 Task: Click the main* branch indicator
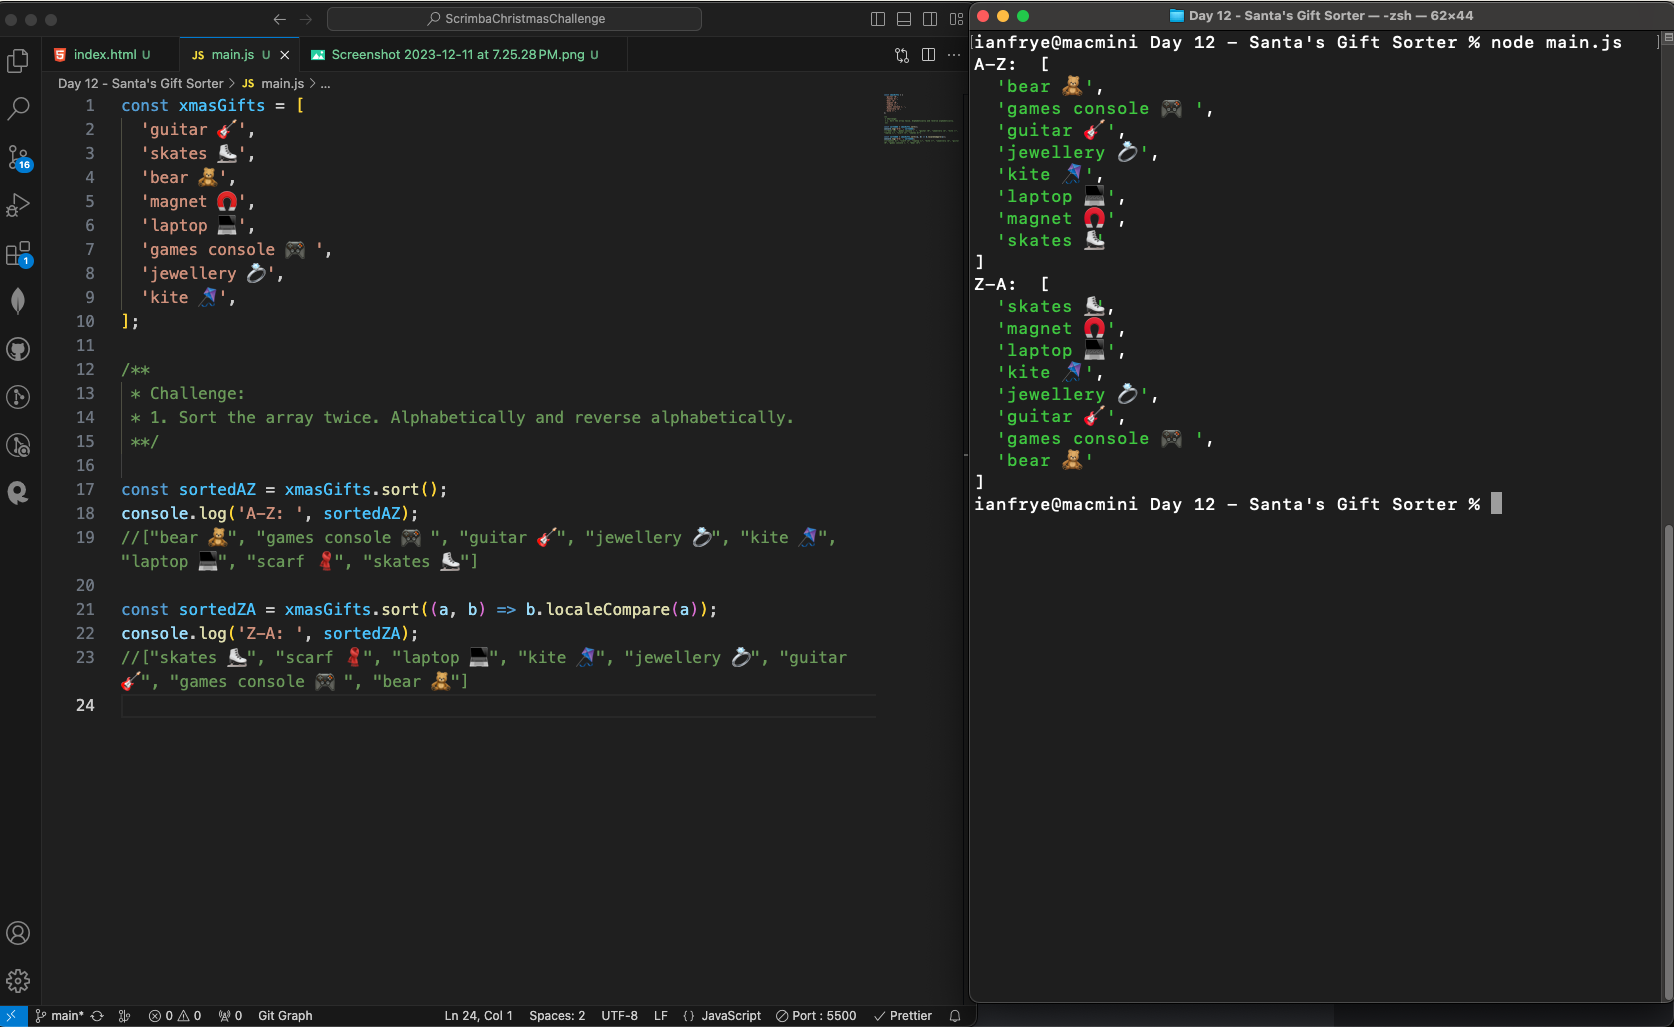63,1015
